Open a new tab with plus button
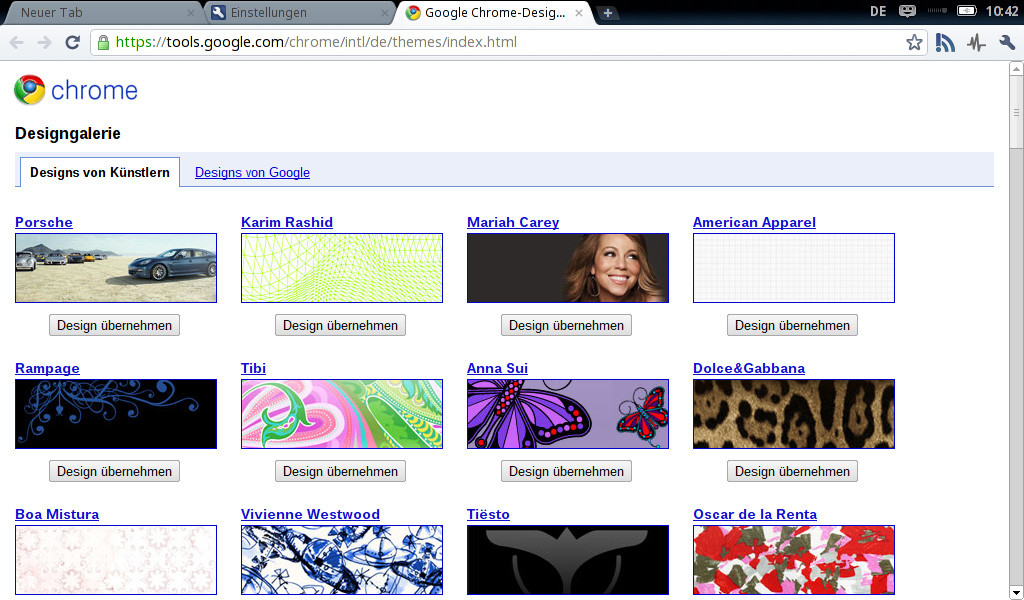The image size is (1024, 600). coord(607,13)
